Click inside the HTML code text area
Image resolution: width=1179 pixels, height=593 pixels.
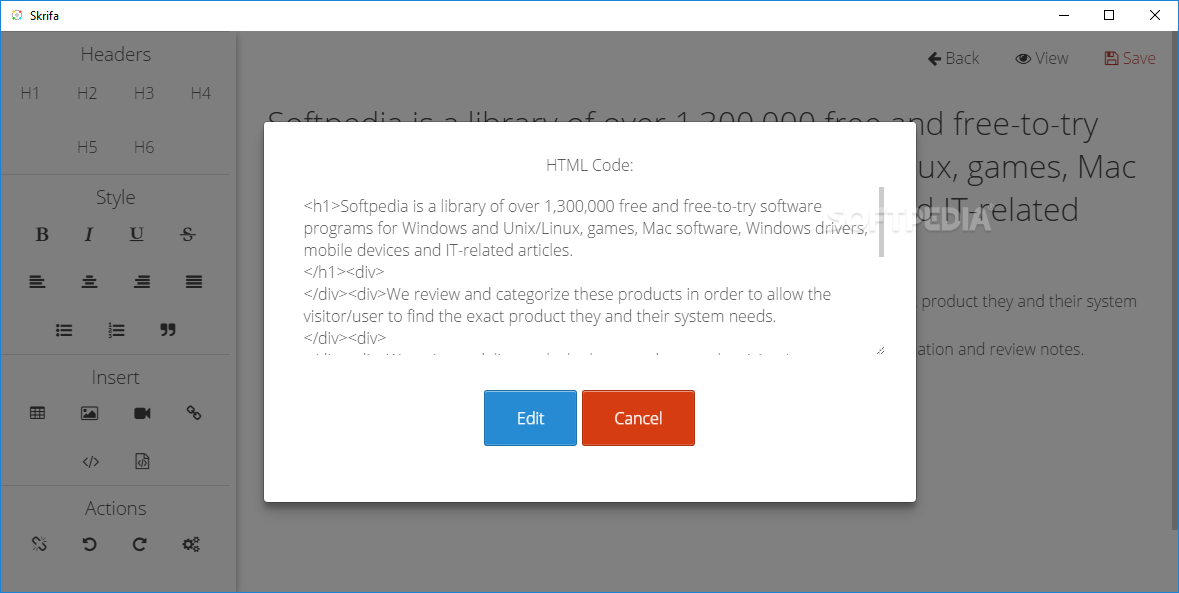click(x=590, y=271)
